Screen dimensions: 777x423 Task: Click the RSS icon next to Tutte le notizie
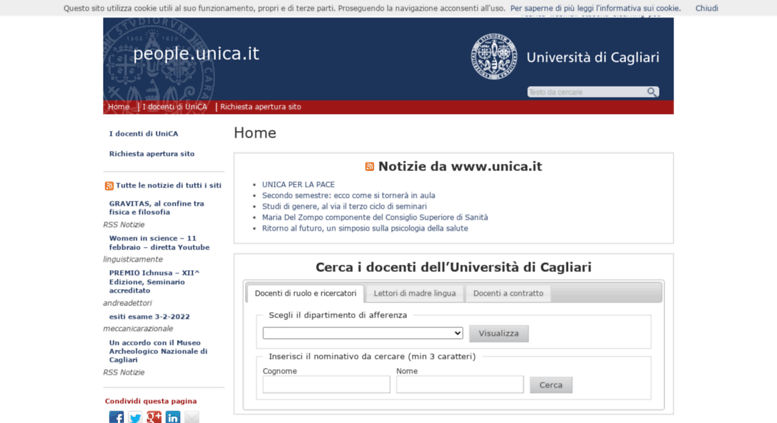109,186
